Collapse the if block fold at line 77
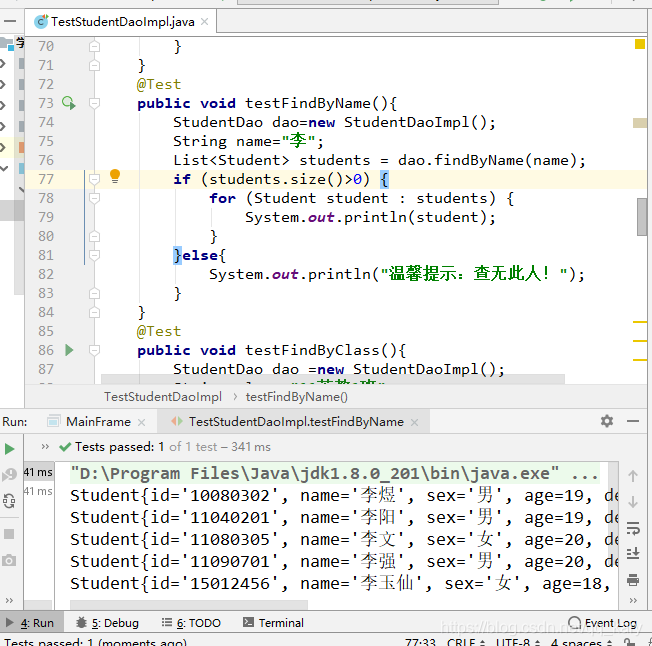652x646 pixels. [94, 179]
